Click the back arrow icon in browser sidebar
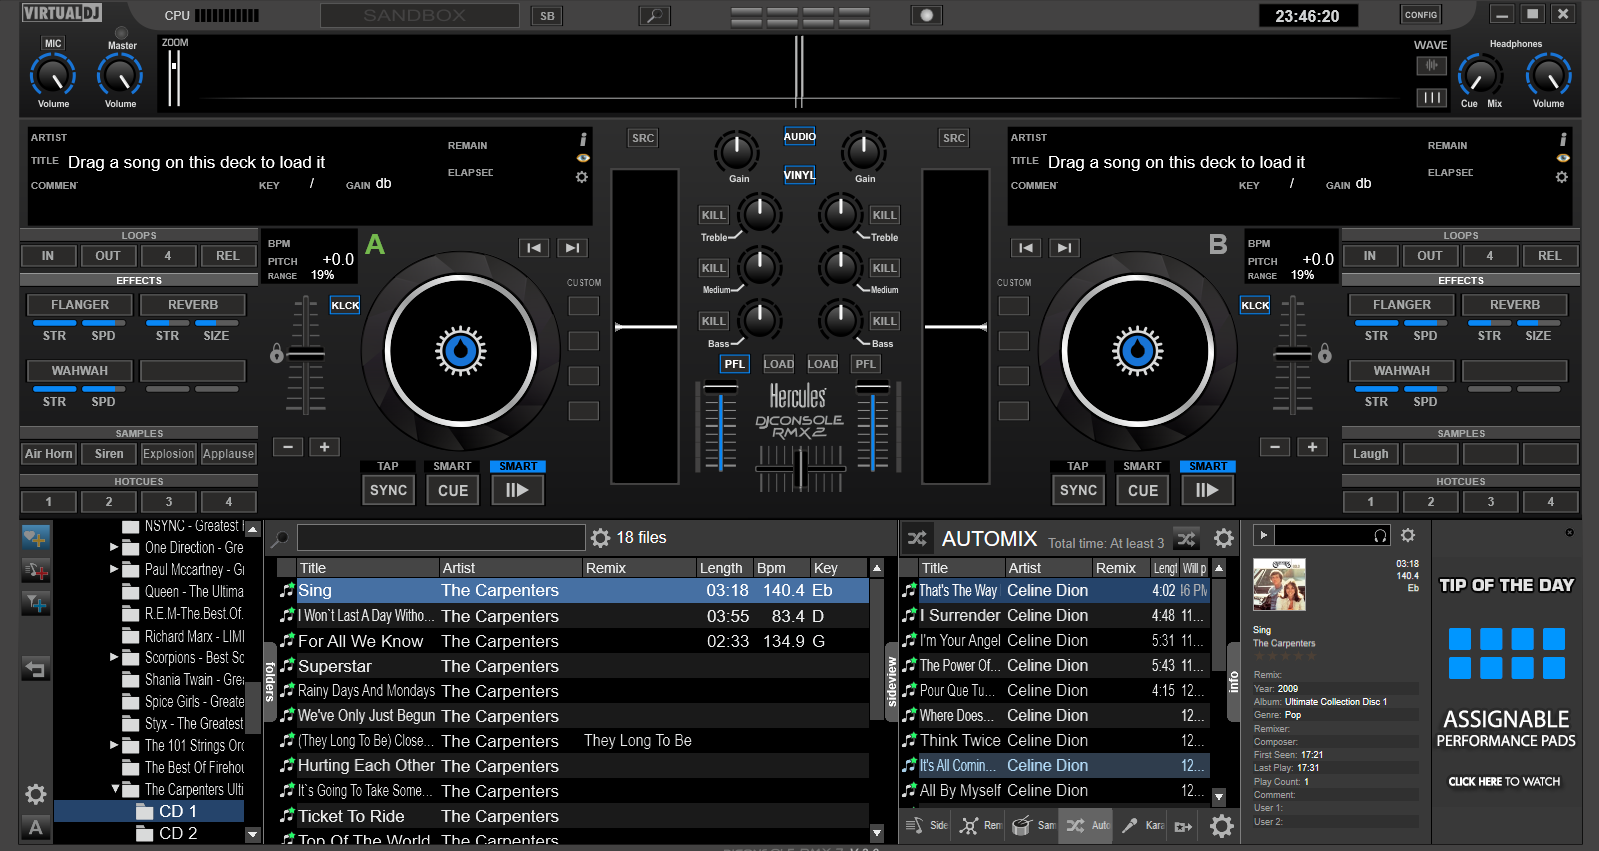The height and width of the screenshot is (851, 1599). click(x=36, y=669)
